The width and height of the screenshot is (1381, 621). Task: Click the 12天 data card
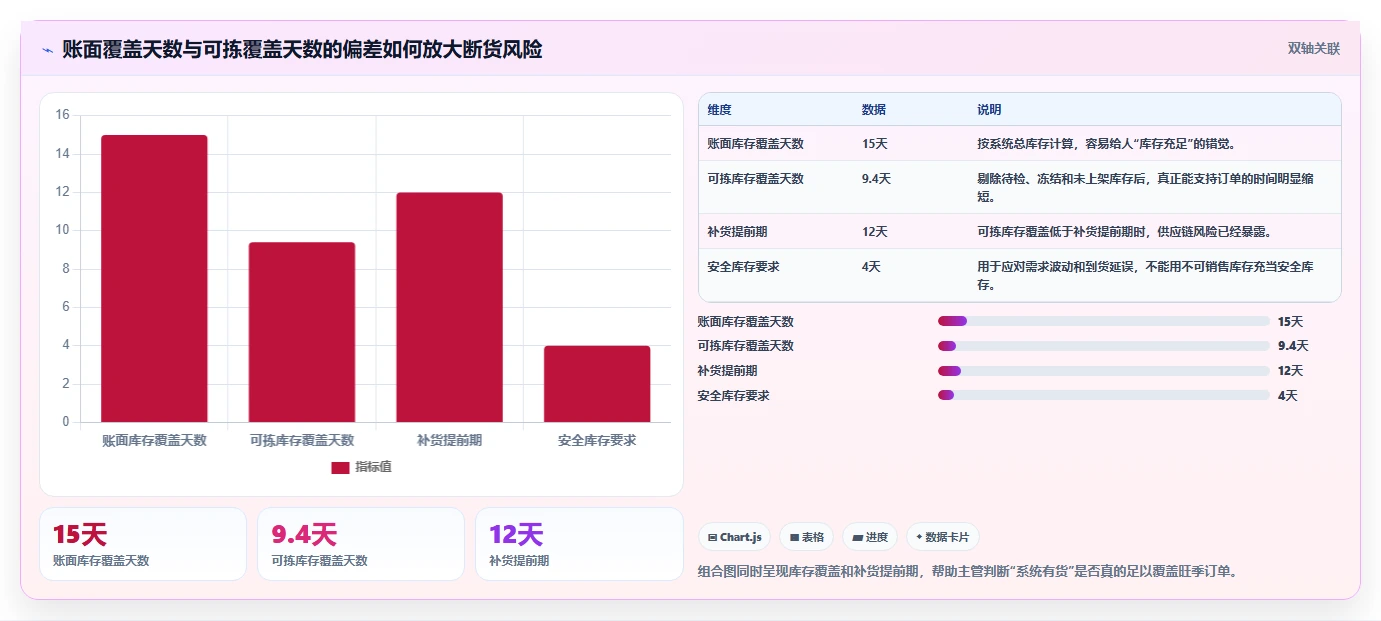pos(579,544)
